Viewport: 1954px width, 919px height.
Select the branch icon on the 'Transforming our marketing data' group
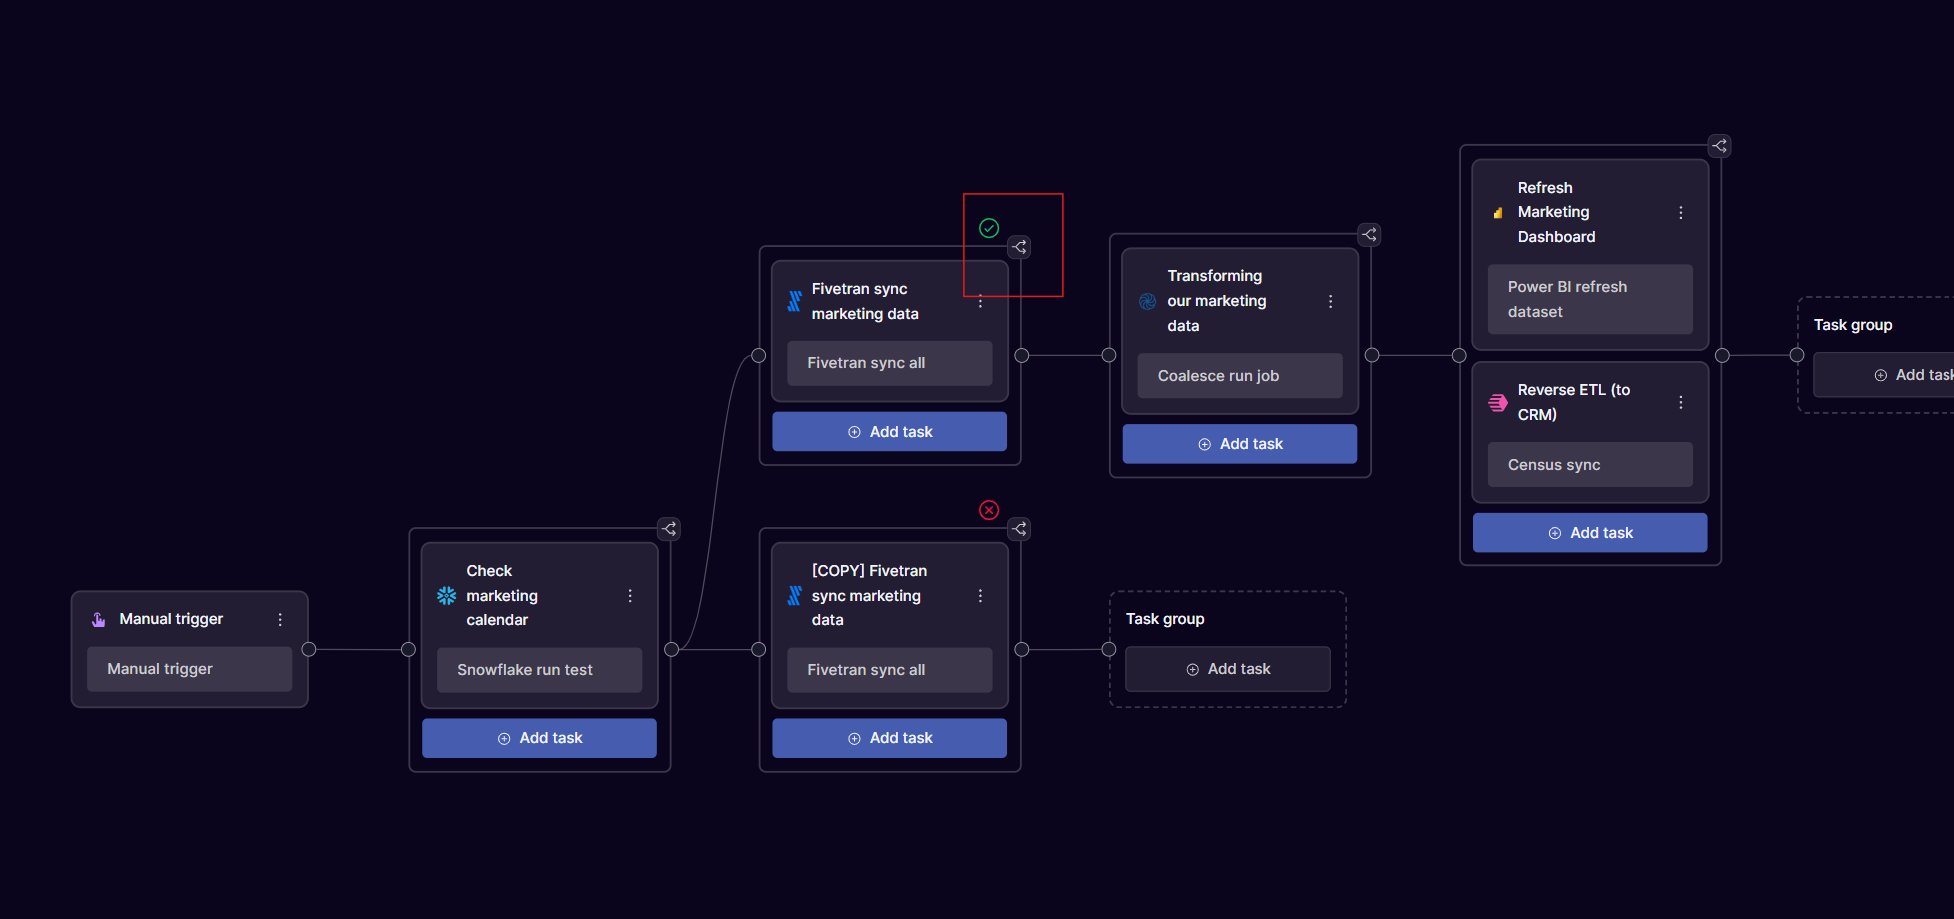tap(1369, 234)
